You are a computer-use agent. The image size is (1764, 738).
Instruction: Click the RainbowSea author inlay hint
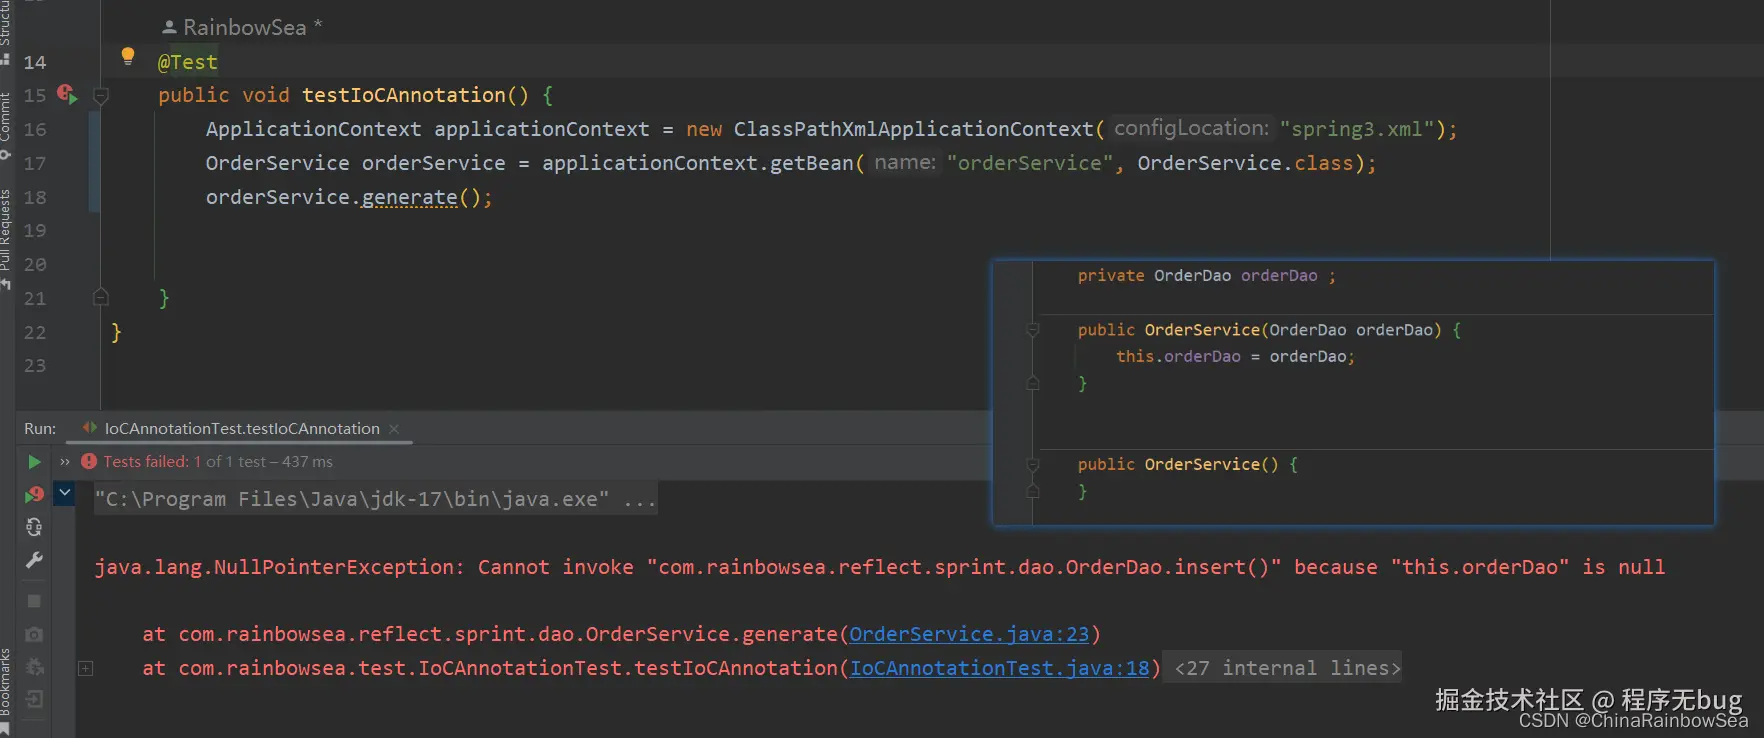point(241,28)
